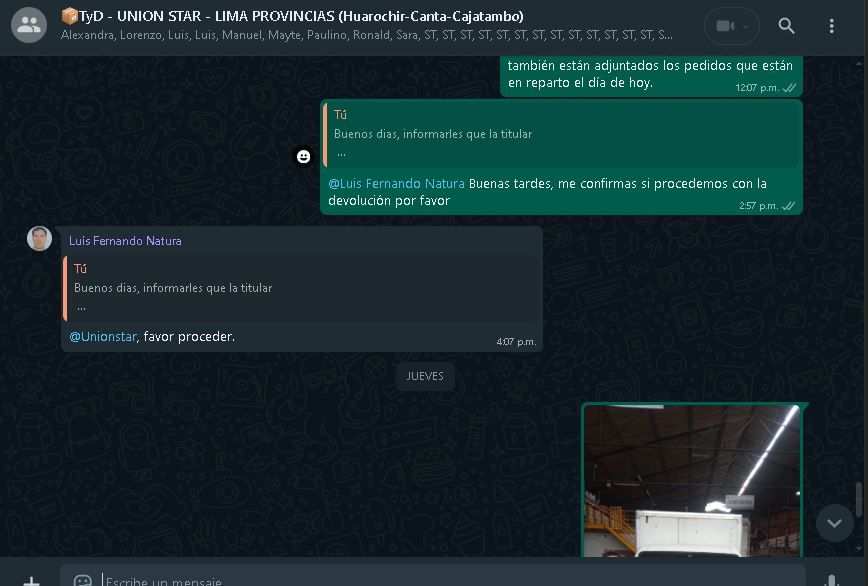The width and height of the screenshot is (868, 586).
Task: React with the emoji icon beside the message
Action: coord(303,157)
